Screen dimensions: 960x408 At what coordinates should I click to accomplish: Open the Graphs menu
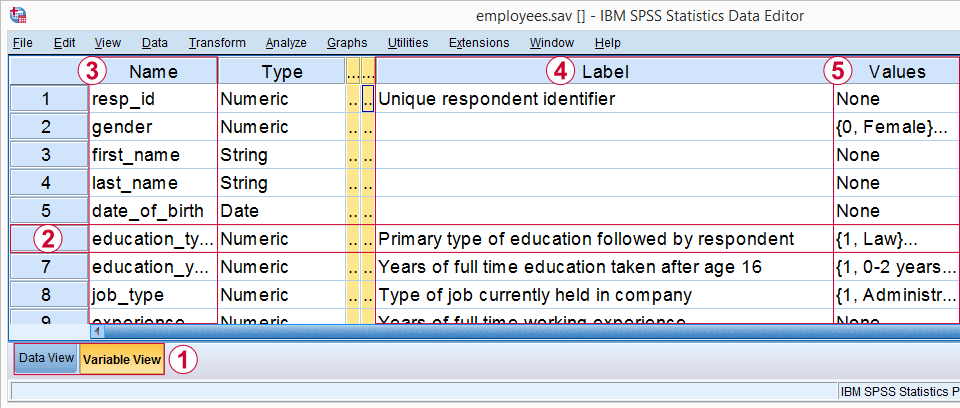pyautogui.click(x=347, y=43)
